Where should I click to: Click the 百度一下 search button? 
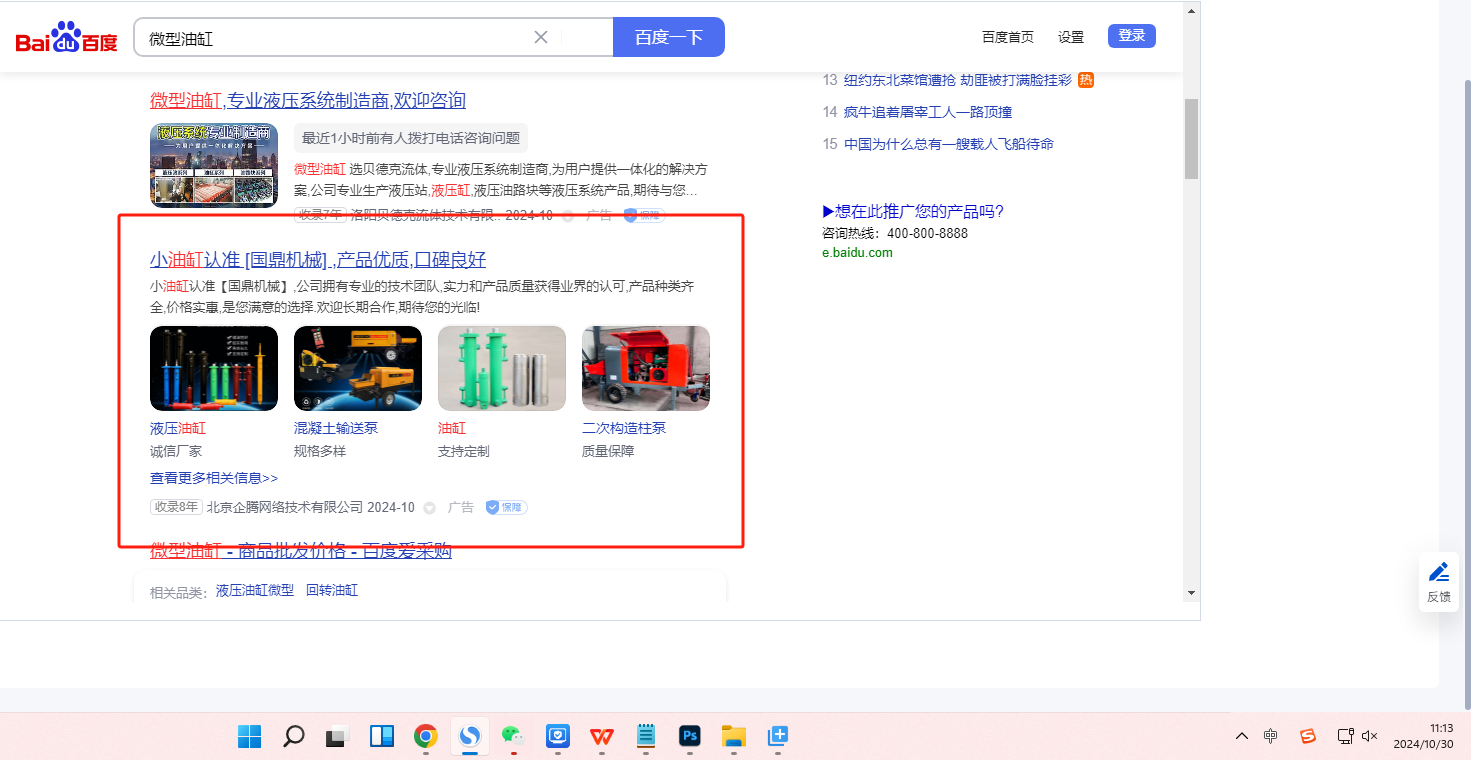click(668, 37)
